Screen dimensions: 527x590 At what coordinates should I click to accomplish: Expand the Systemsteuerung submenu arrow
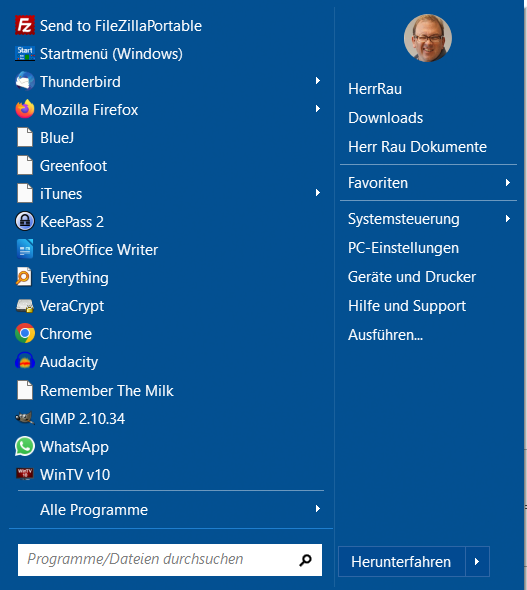coord(508,219)
